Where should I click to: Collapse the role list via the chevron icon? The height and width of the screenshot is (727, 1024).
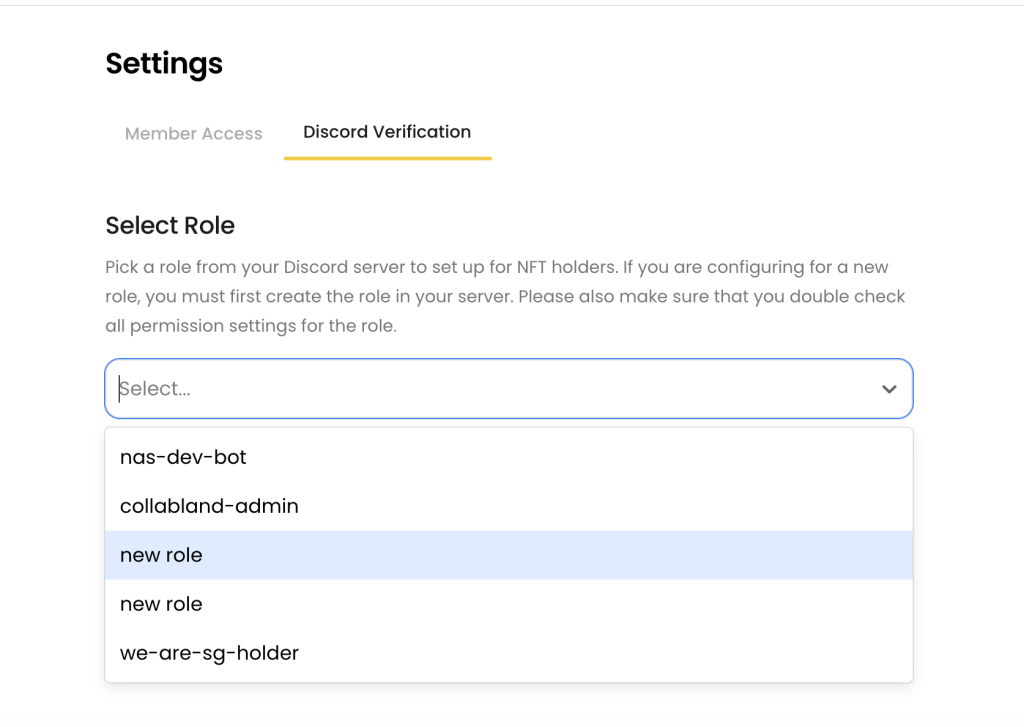[x=888, y=389]
